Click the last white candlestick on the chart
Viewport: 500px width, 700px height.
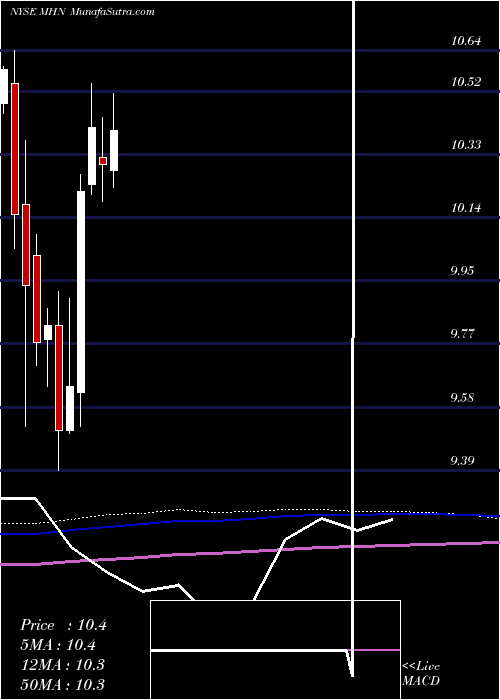[x=114, y=150]
